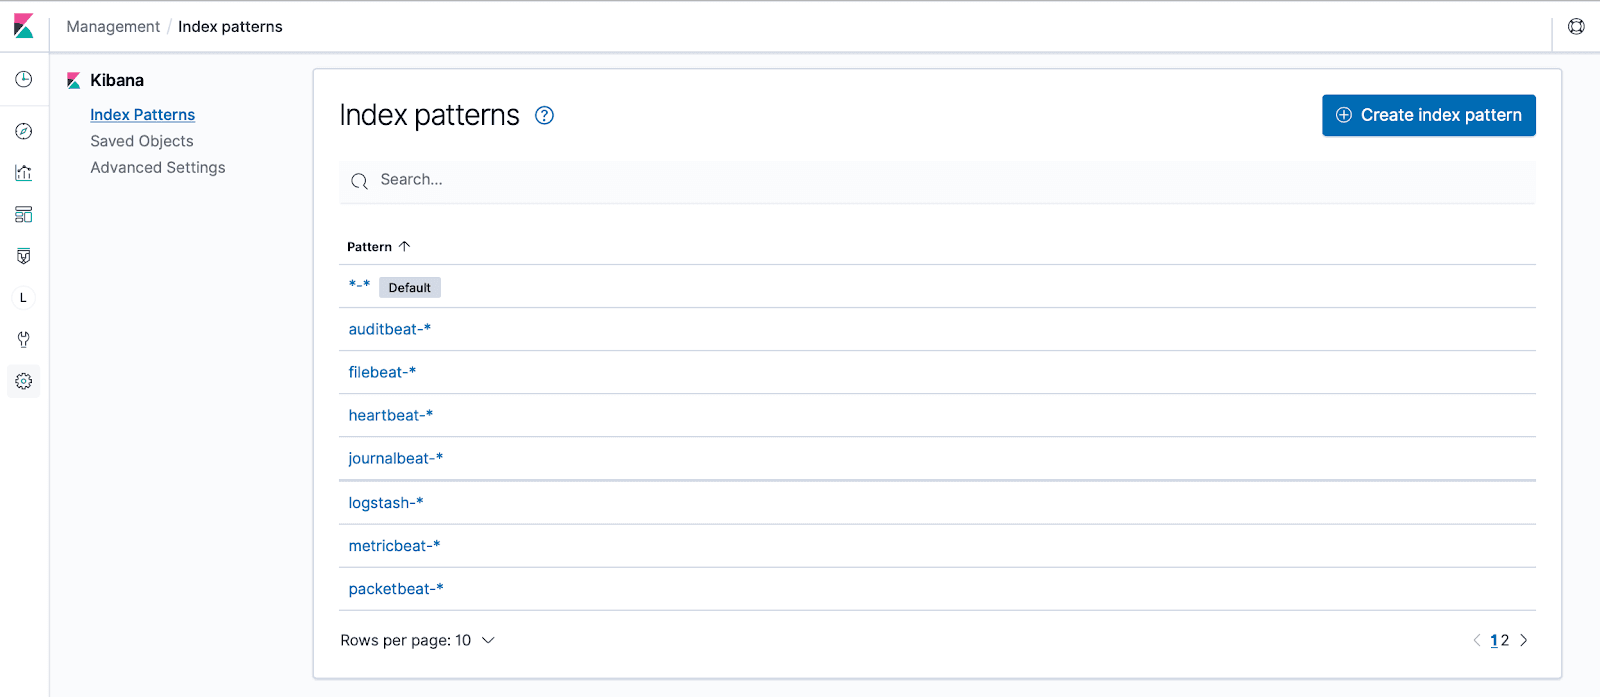Expand the Rows per page dropdown
This screenshot has width=1600, height=697.
(x=418, y=640)
